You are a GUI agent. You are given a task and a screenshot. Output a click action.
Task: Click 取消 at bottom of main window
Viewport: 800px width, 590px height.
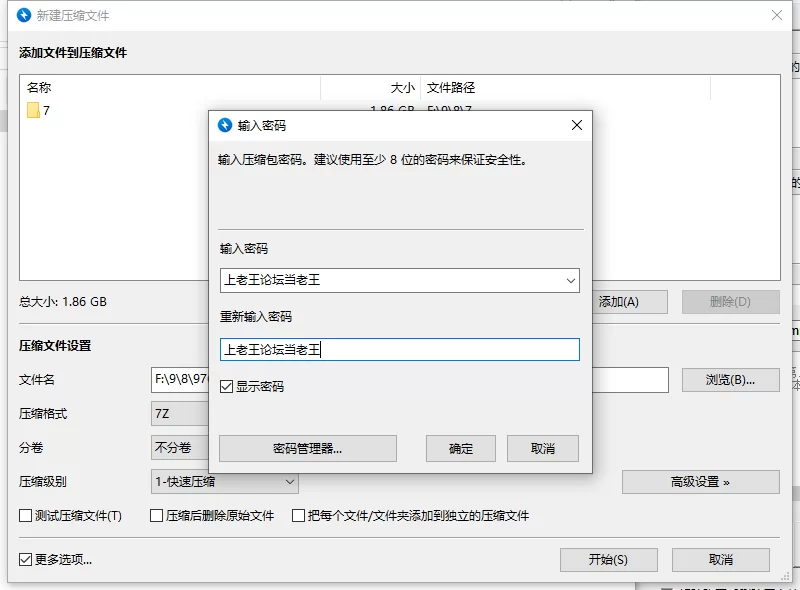click(x=721, y=560)
